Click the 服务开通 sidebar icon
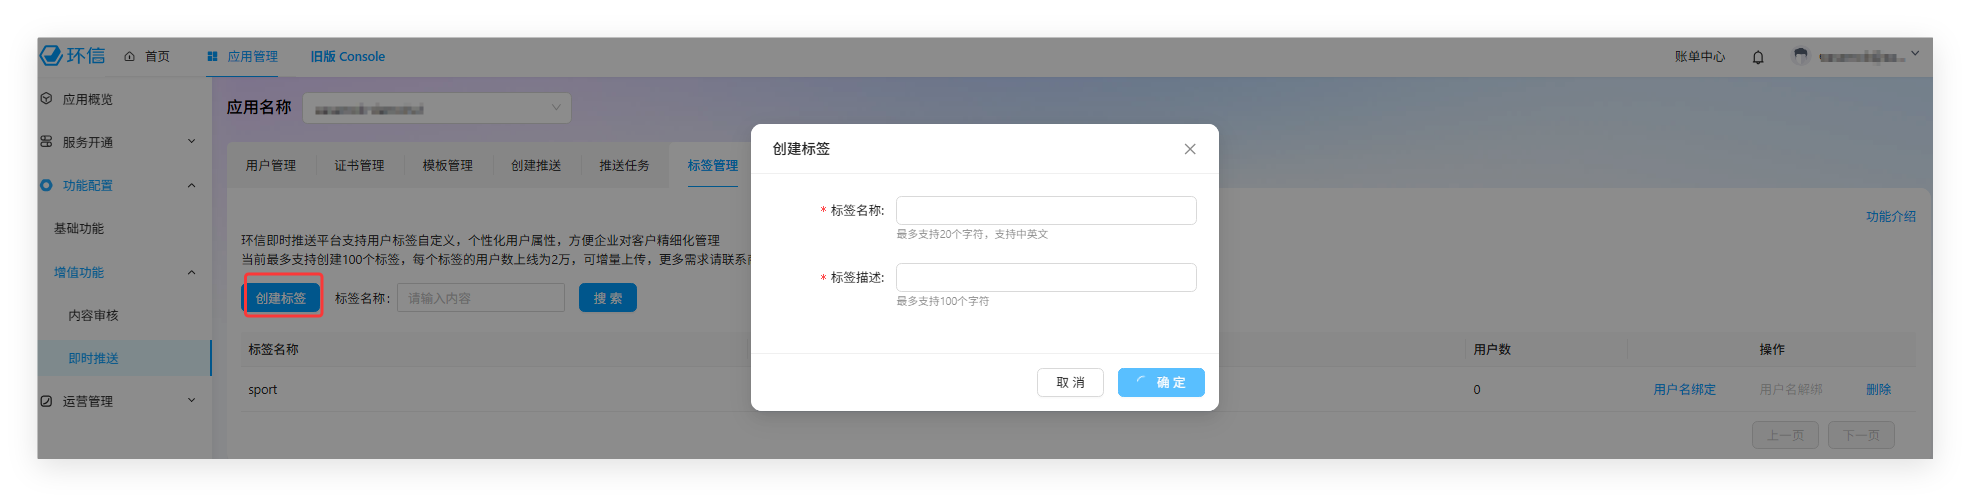 tap(46, 142)
